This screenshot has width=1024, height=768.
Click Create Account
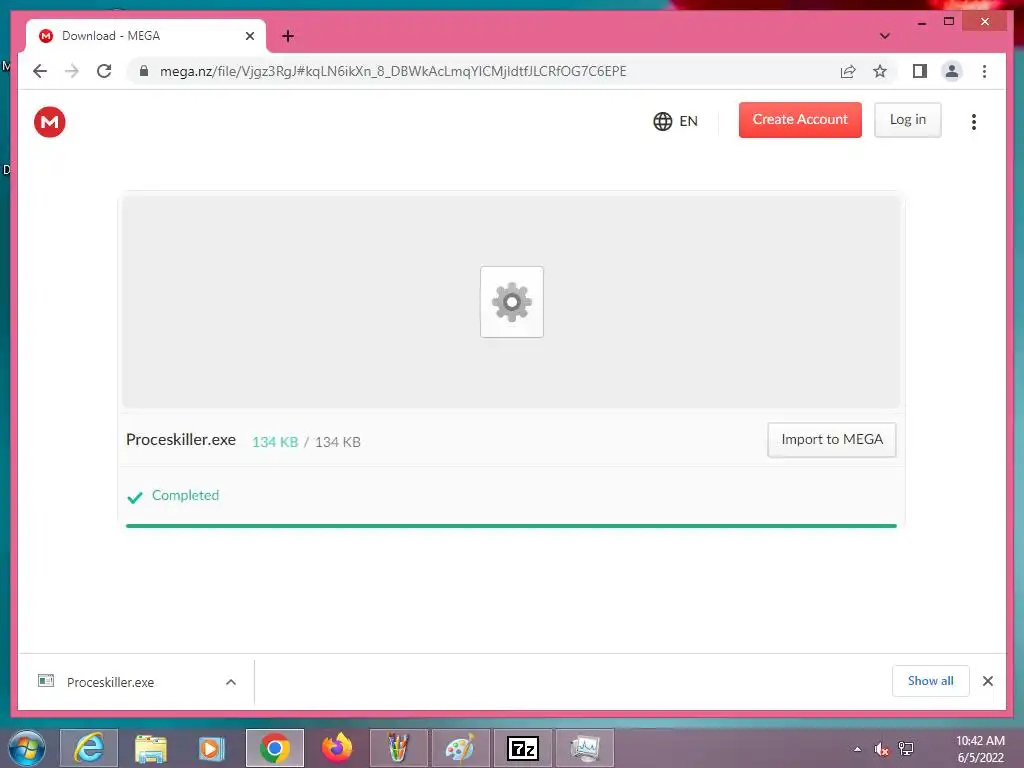(x=800, y=120)
